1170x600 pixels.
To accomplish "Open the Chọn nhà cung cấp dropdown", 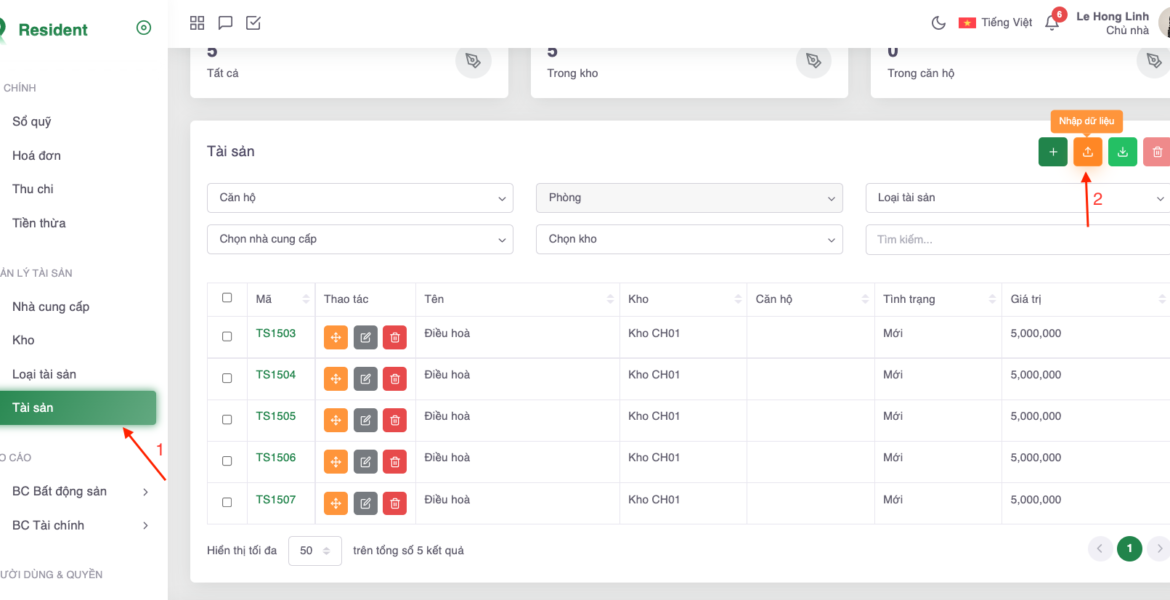I will click(360, 239).
